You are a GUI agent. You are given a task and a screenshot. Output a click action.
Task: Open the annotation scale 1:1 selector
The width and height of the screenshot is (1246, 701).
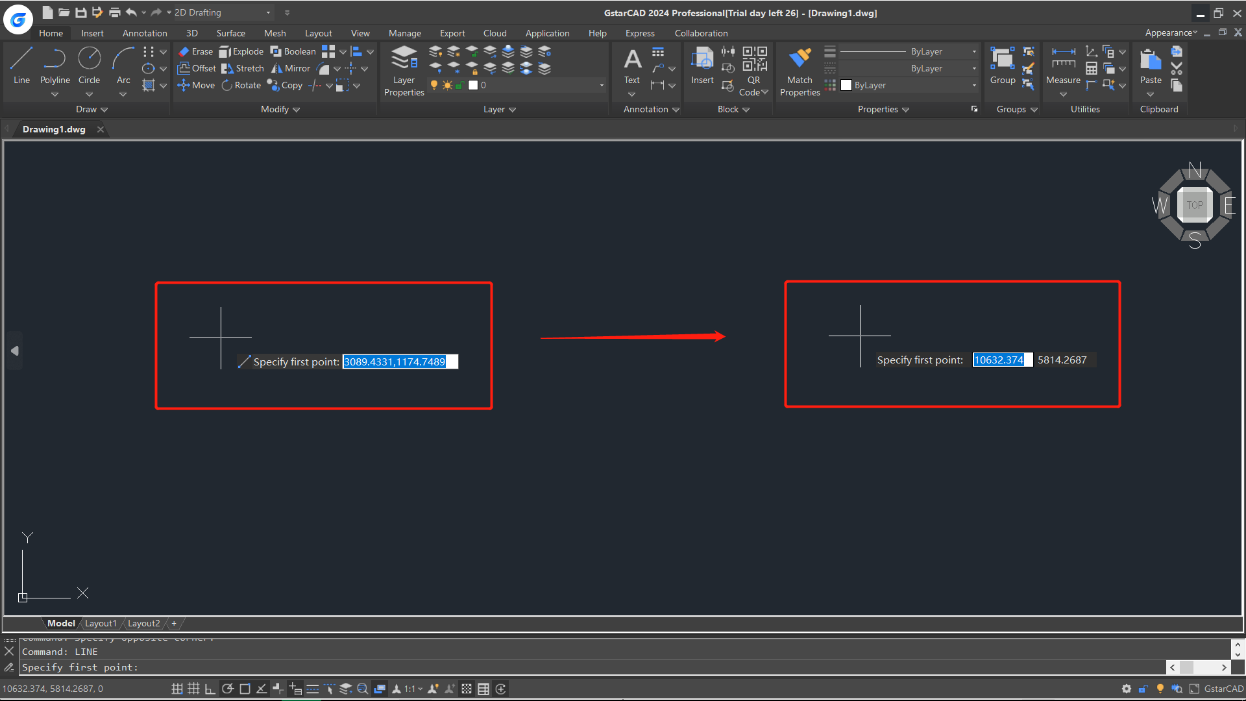pos(409,689)
